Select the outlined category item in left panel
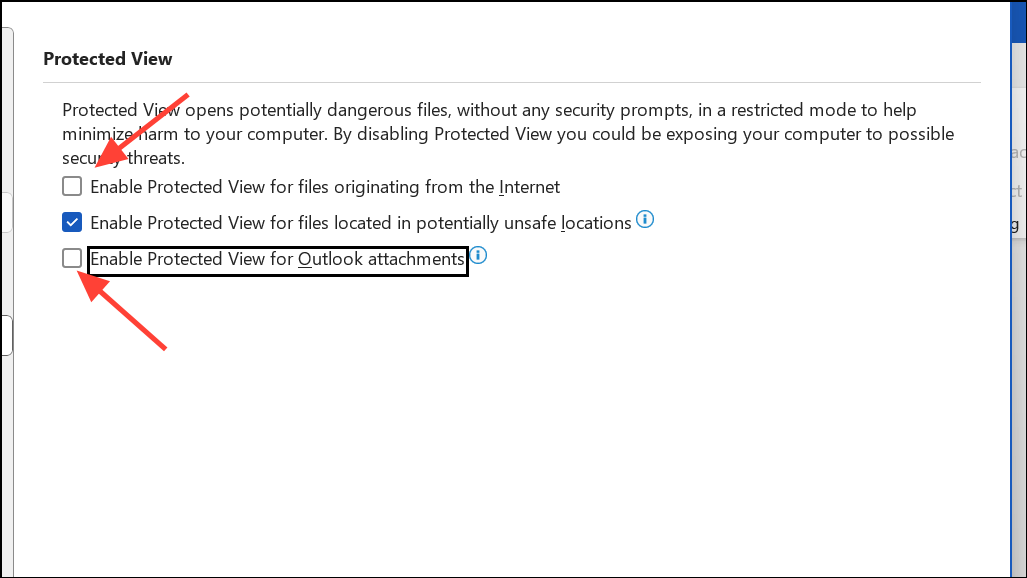 [6, 336]
